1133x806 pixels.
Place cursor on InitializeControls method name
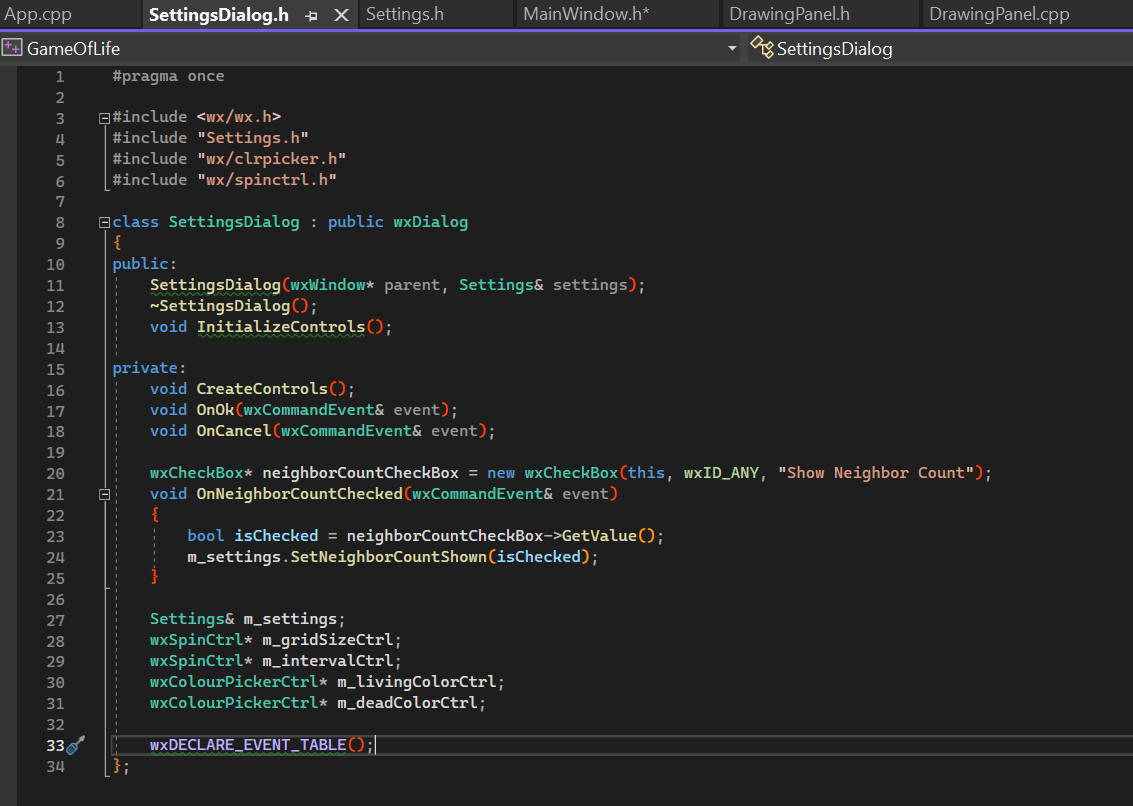[280, 327]
